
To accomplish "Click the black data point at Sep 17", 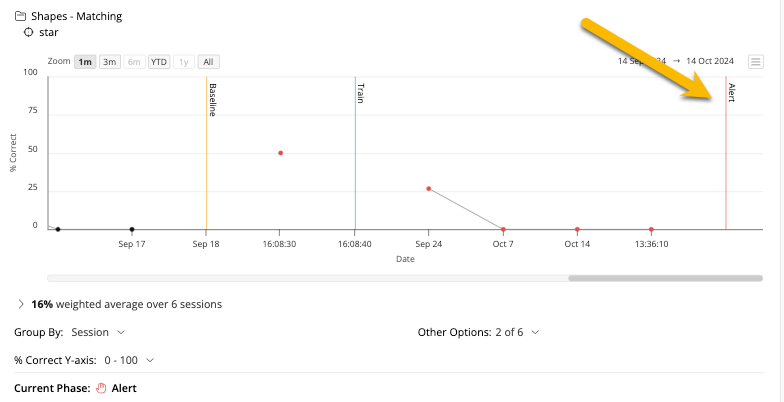I will (x=132, y=229).
